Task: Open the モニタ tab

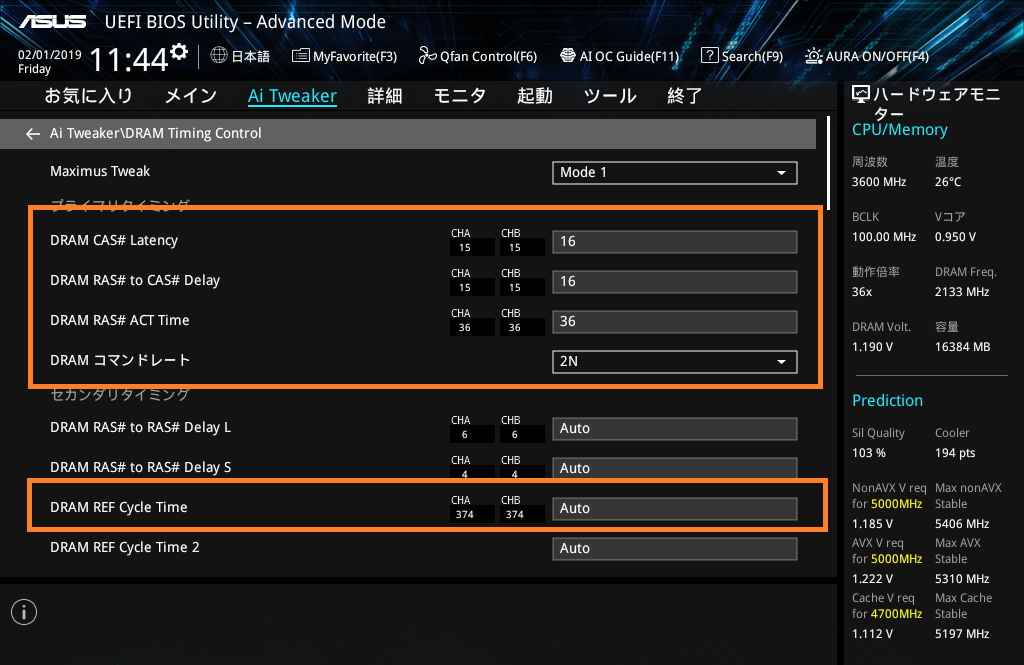Action: pyautogui.click(x=460, y=96)
